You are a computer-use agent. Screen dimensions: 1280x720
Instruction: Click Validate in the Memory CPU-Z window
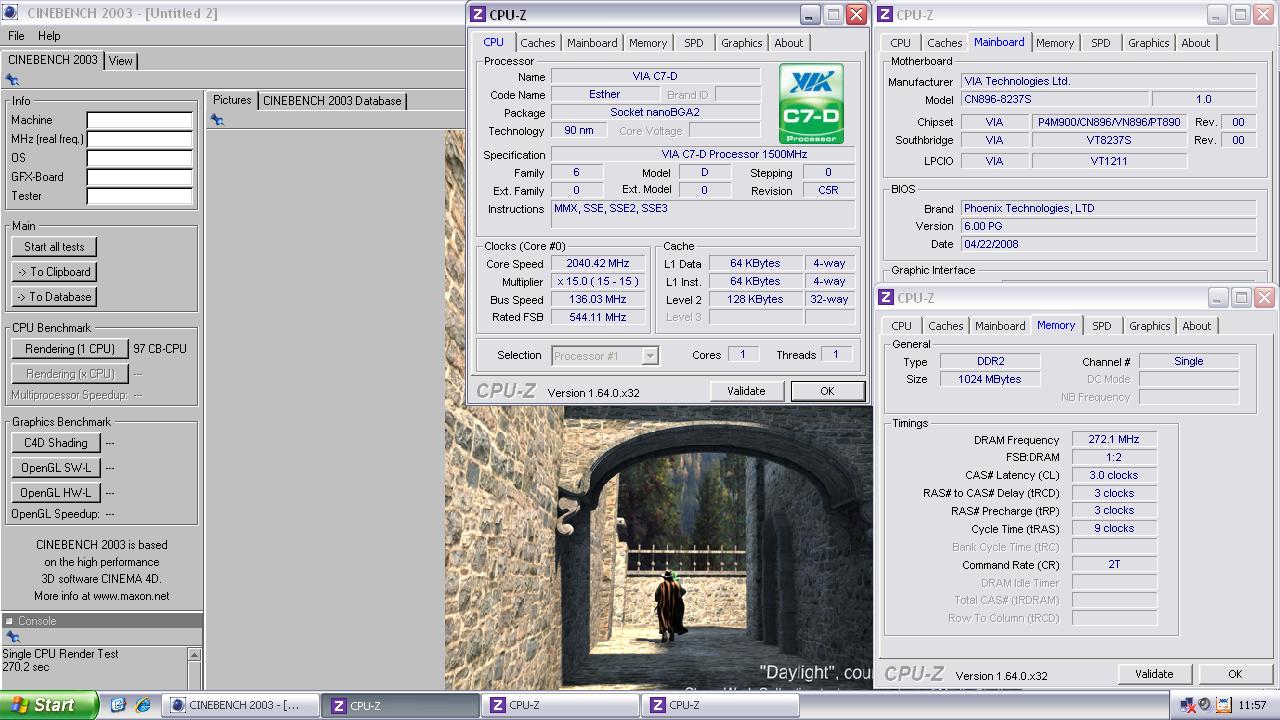pos(1154,674)
